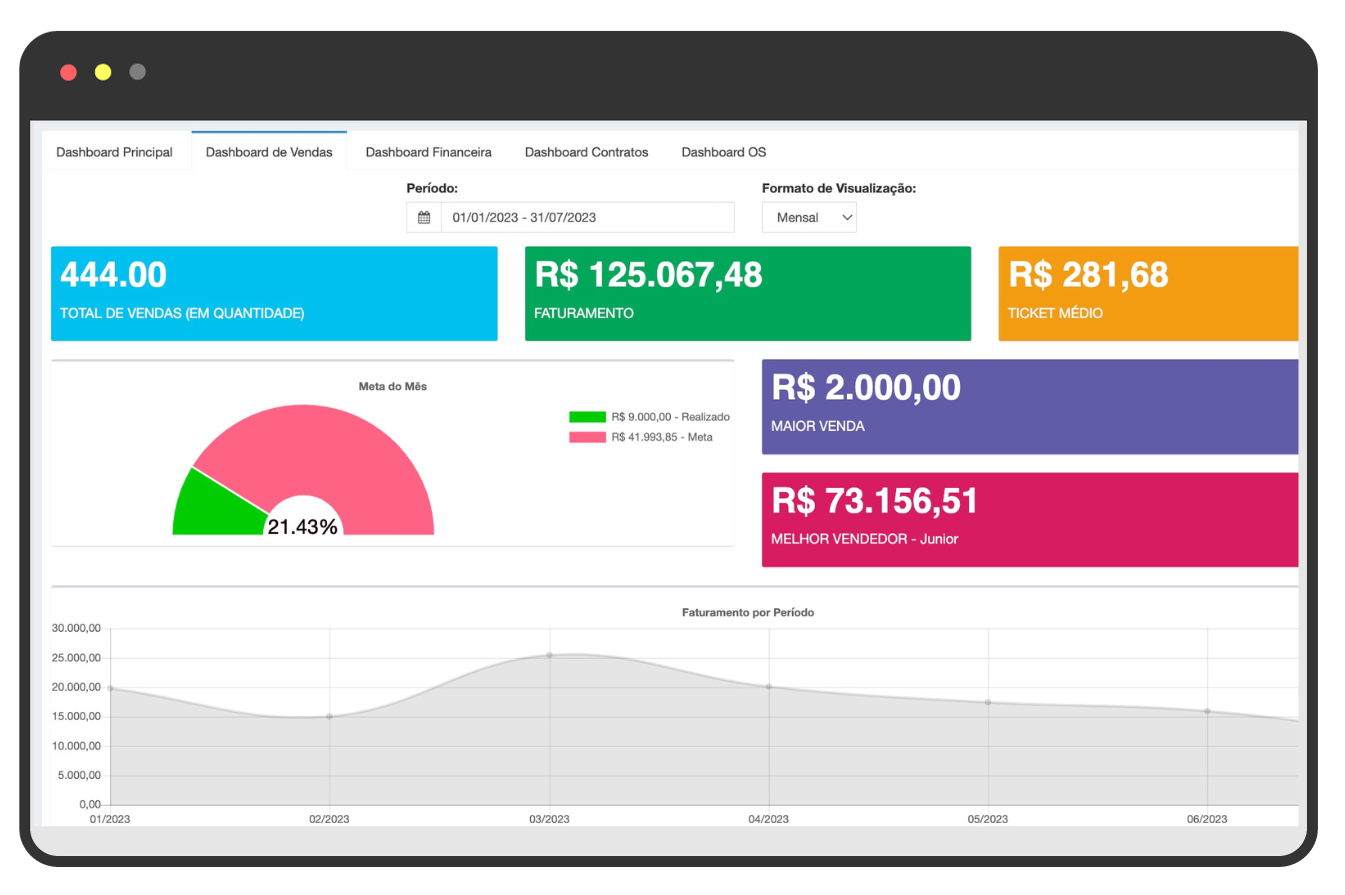The image size is (1345, 895).
Task: Toggle the green Realizado legend swatch
Action: [x=587, y=417]
